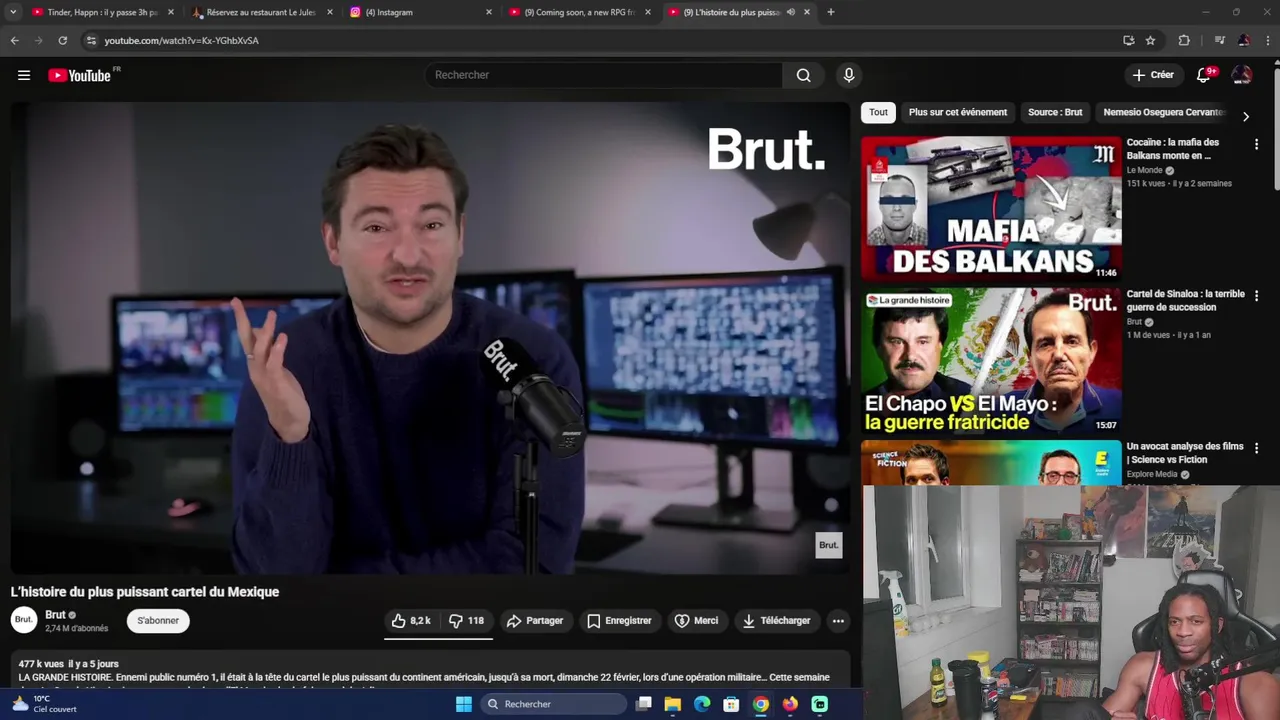This screenshot has height=720, width=1280.
Task: Start voice search with the microphone icon
Action: coord(849,75)
